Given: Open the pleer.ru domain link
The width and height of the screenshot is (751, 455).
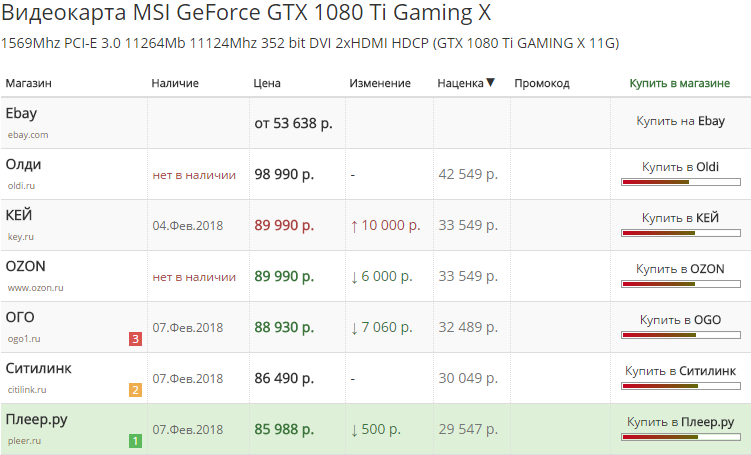Looking at the screenshot, I should click(x=24, y=441).
